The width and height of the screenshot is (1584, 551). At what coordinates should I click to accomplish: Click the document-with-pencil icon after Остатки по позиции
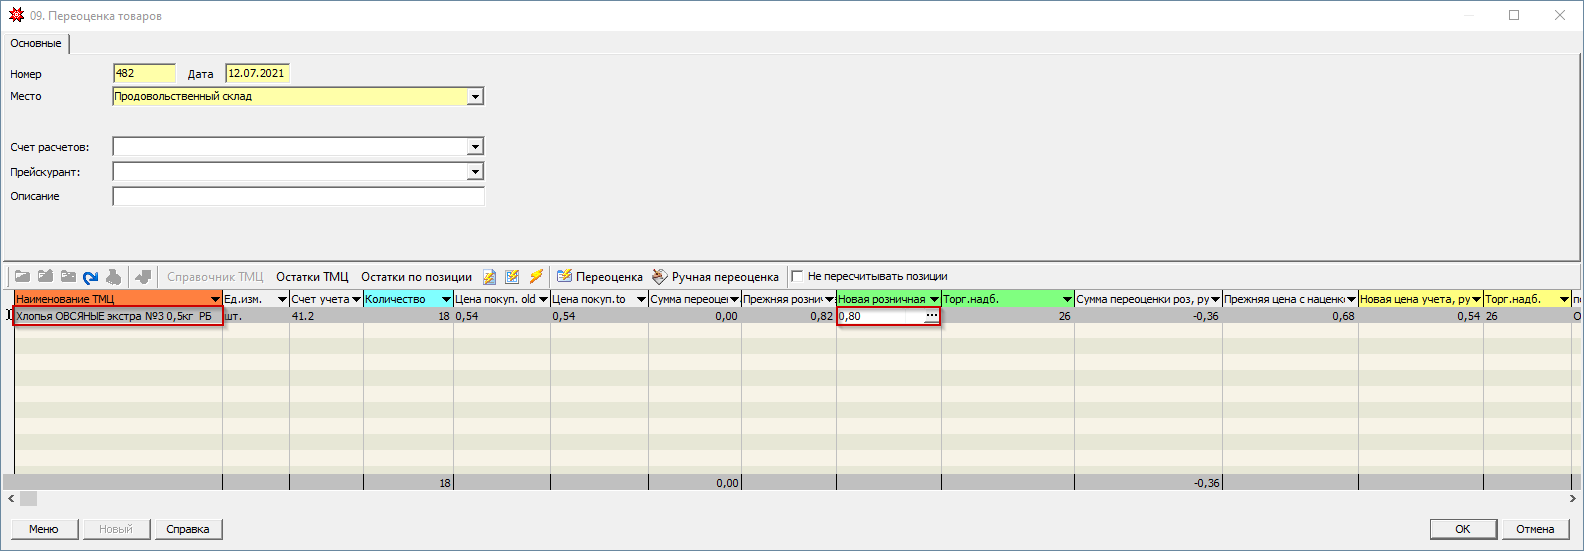coord(490,277)
